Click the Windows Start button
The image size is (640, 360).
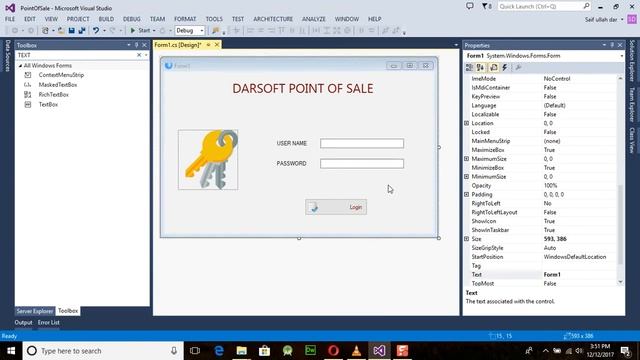11,351
